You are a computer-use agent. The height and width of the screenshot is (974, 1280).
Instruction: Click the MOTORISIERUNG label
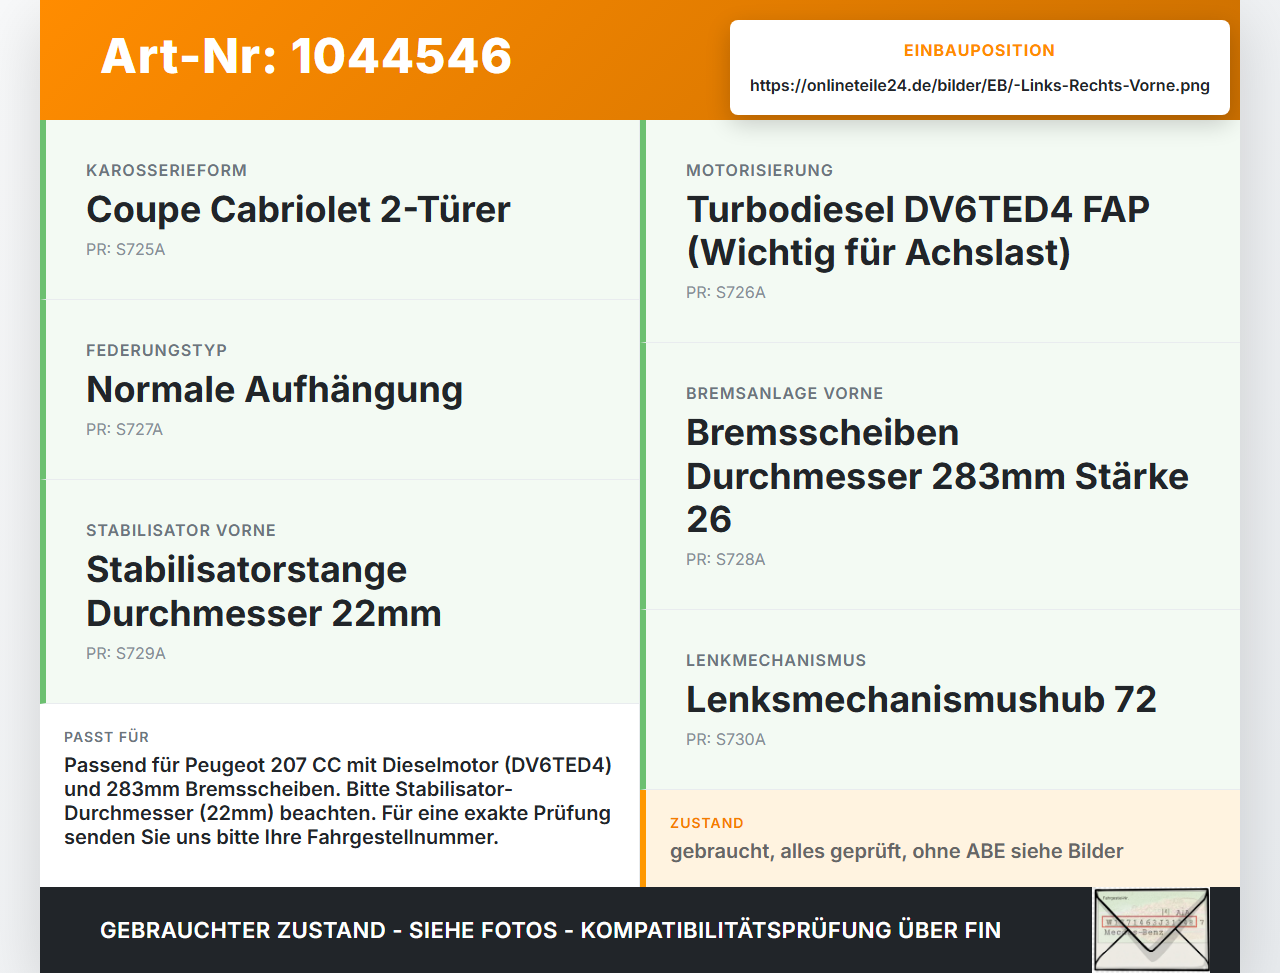point(759,170)
